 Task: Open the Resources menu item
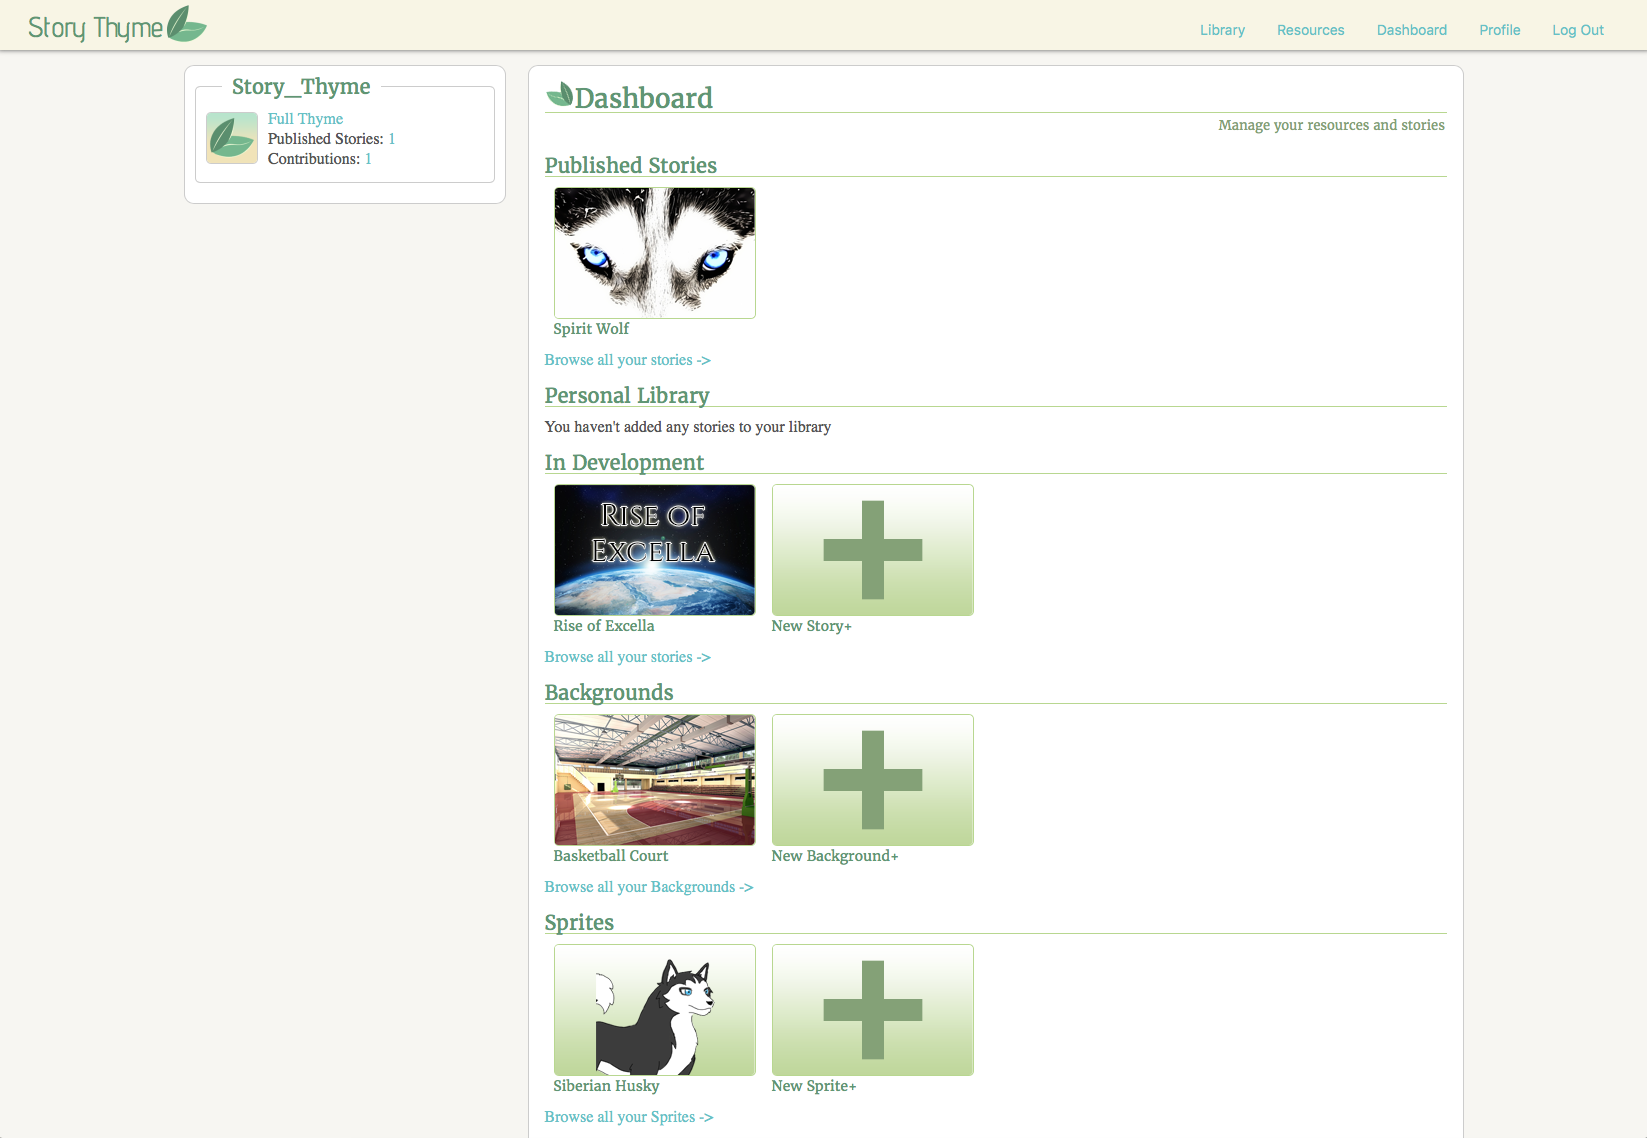point(1310,30)
